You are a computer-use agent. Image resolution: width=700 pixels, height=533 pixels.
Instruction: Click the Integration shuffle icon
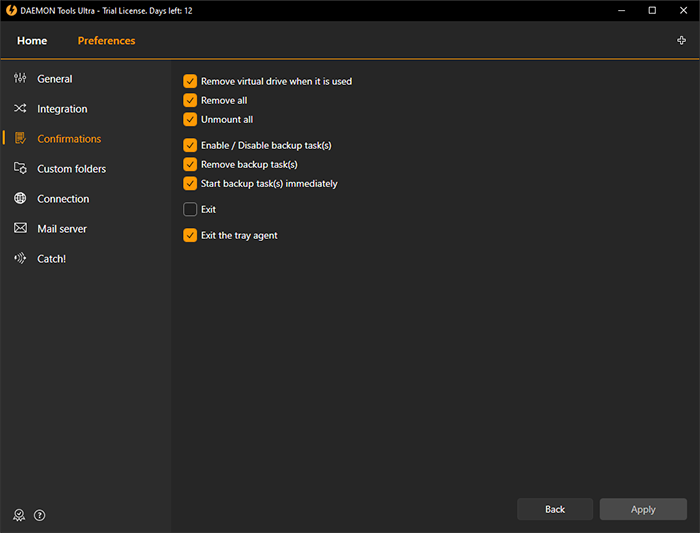(x=20, y=108)
